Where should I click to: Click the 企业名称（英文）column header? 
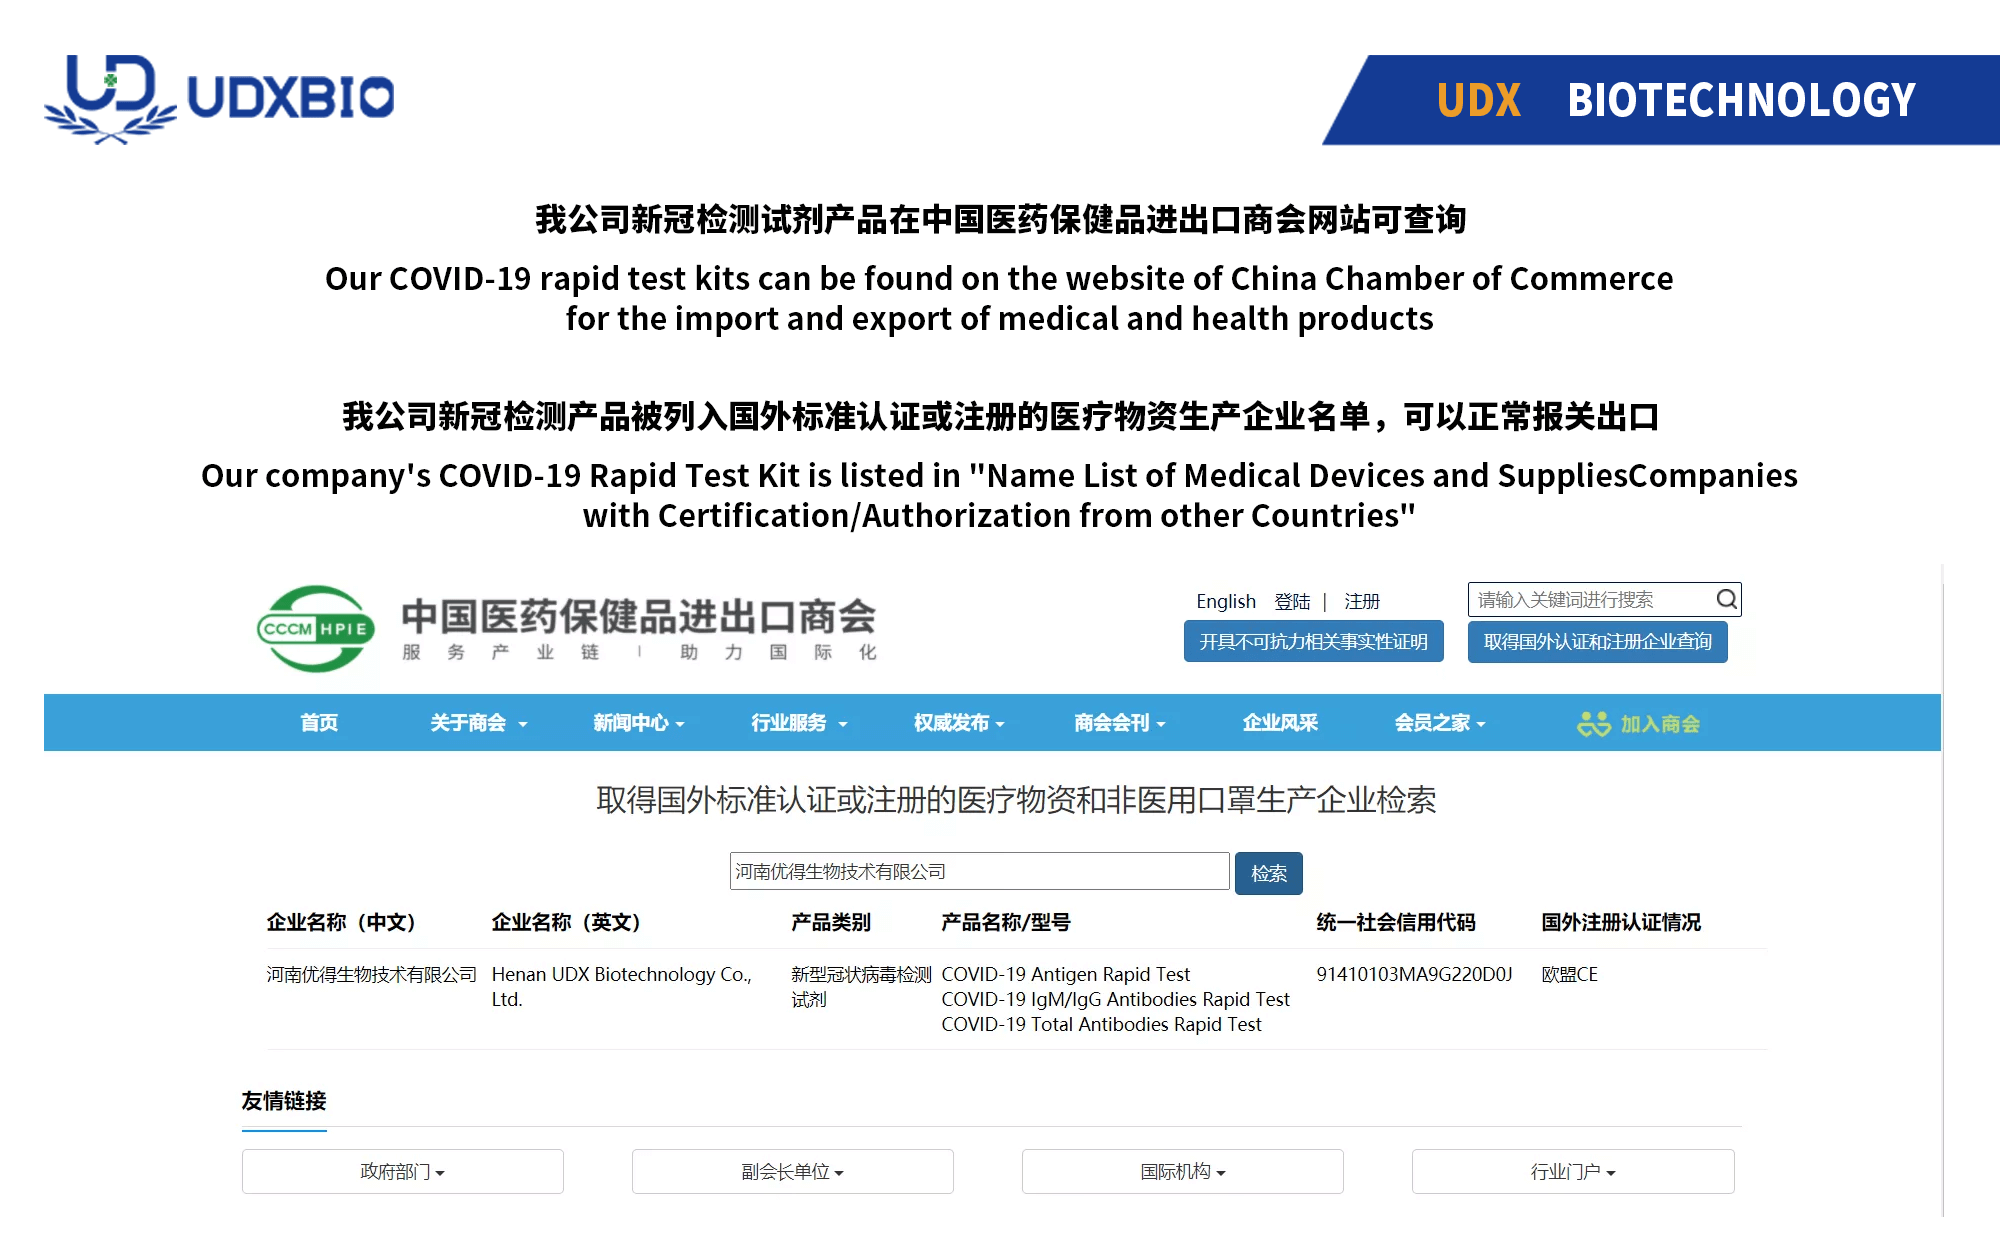click(x=566, y=922)
